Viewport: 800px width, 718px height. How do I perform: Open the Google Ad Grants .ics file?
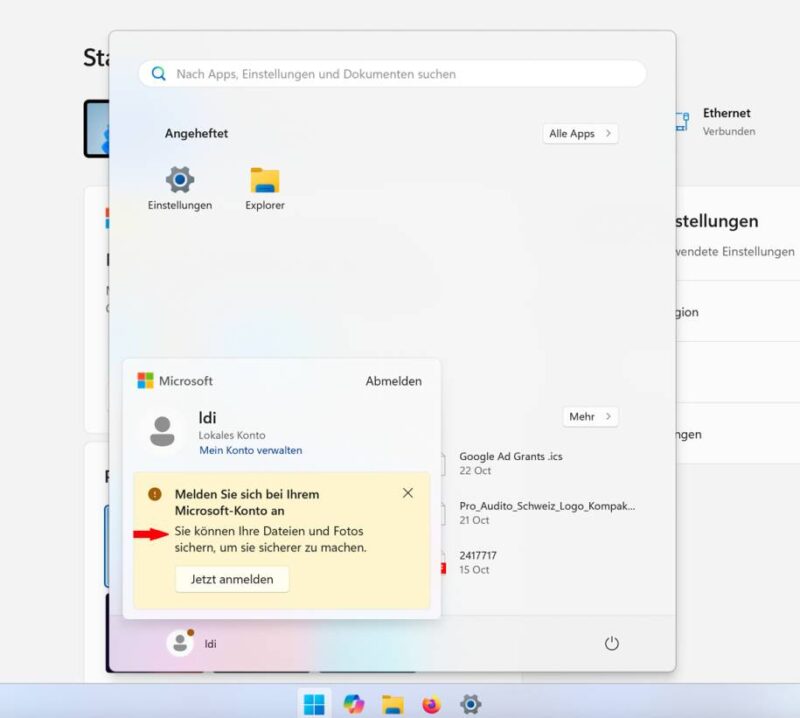[x=510, y=462]
